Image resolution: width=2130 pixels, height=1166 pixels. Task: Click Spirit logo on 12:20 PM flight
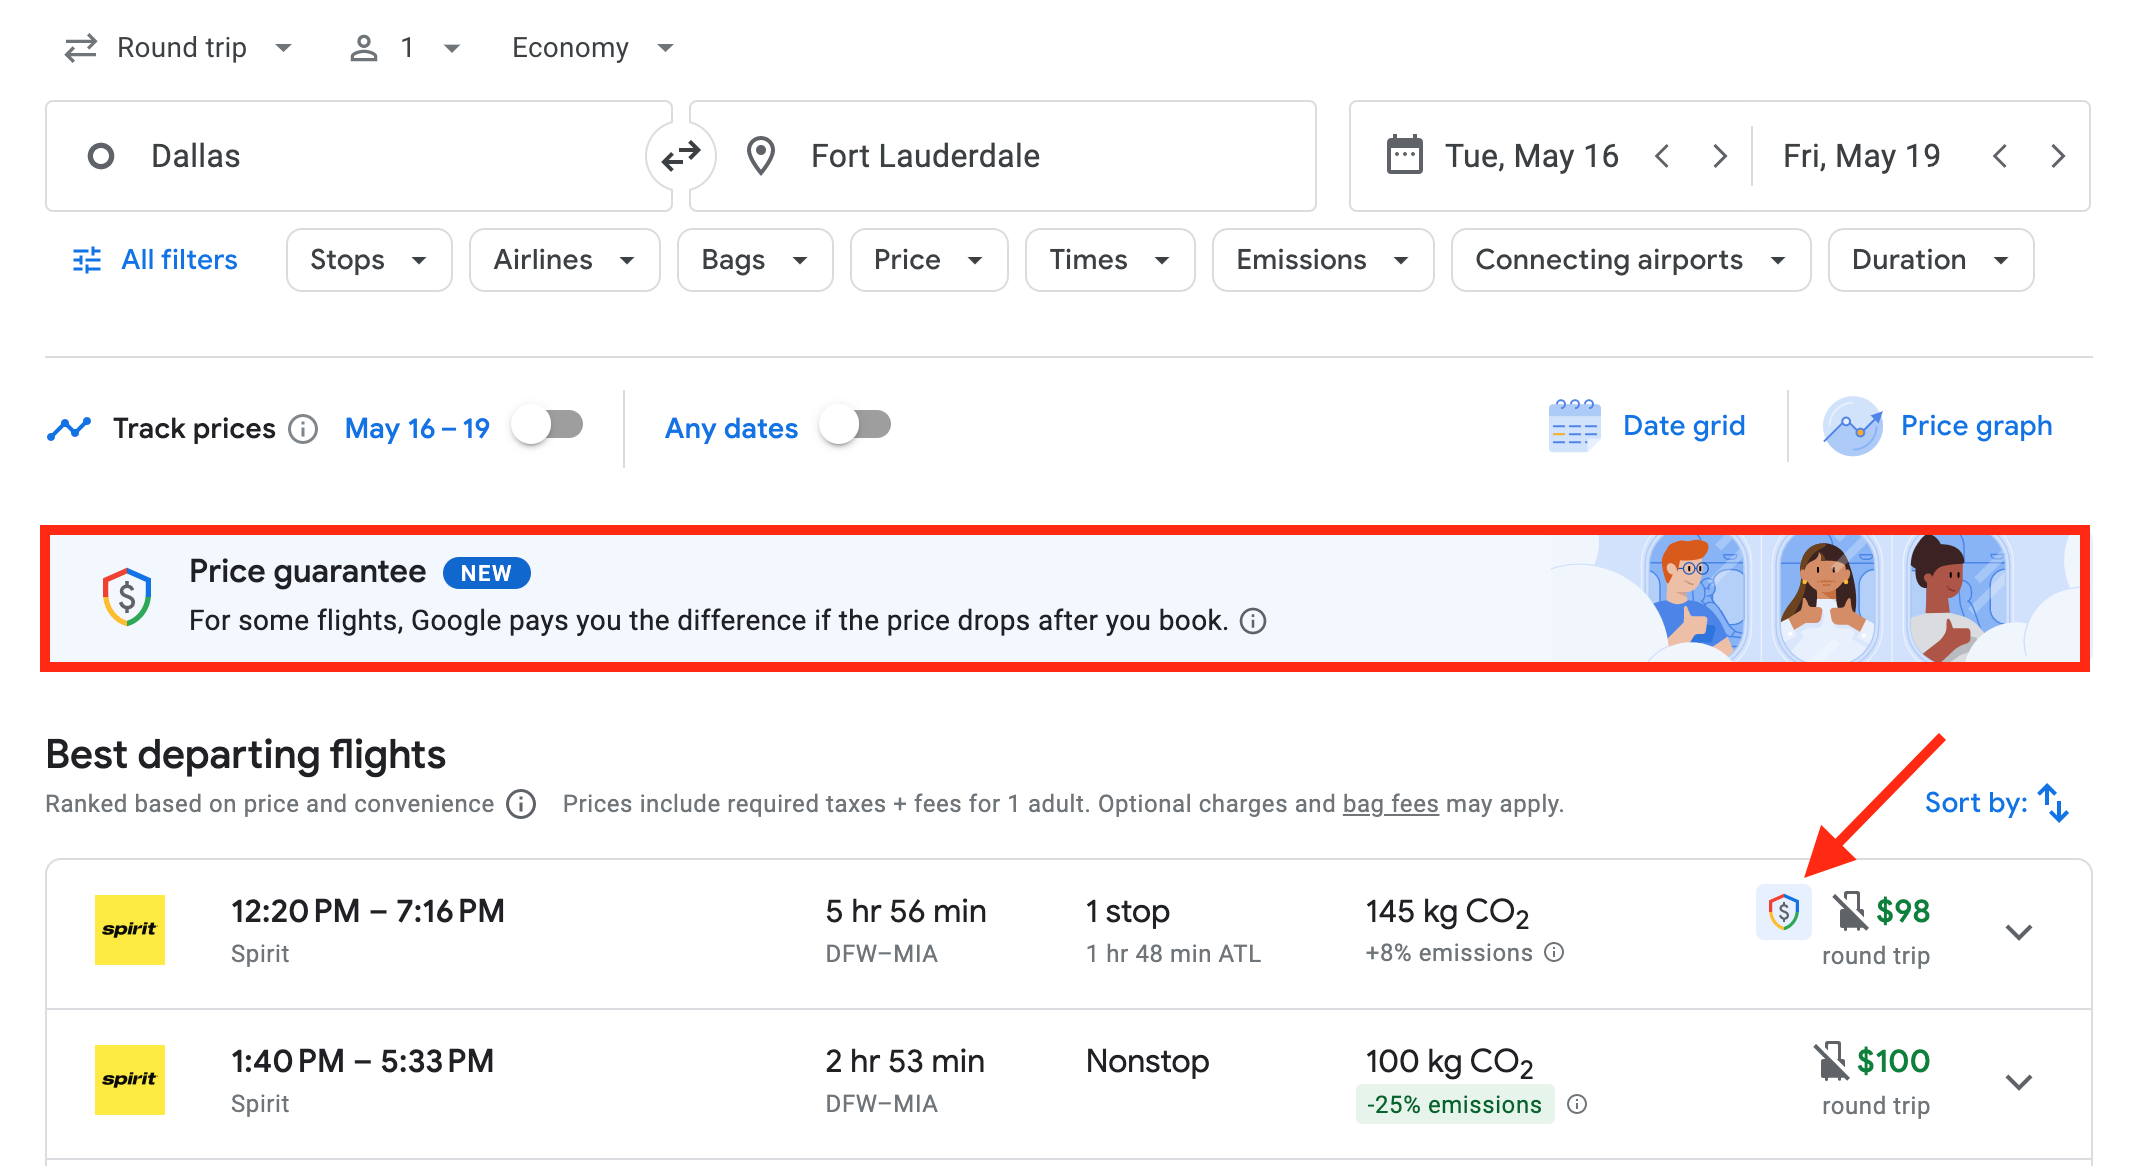130,930
